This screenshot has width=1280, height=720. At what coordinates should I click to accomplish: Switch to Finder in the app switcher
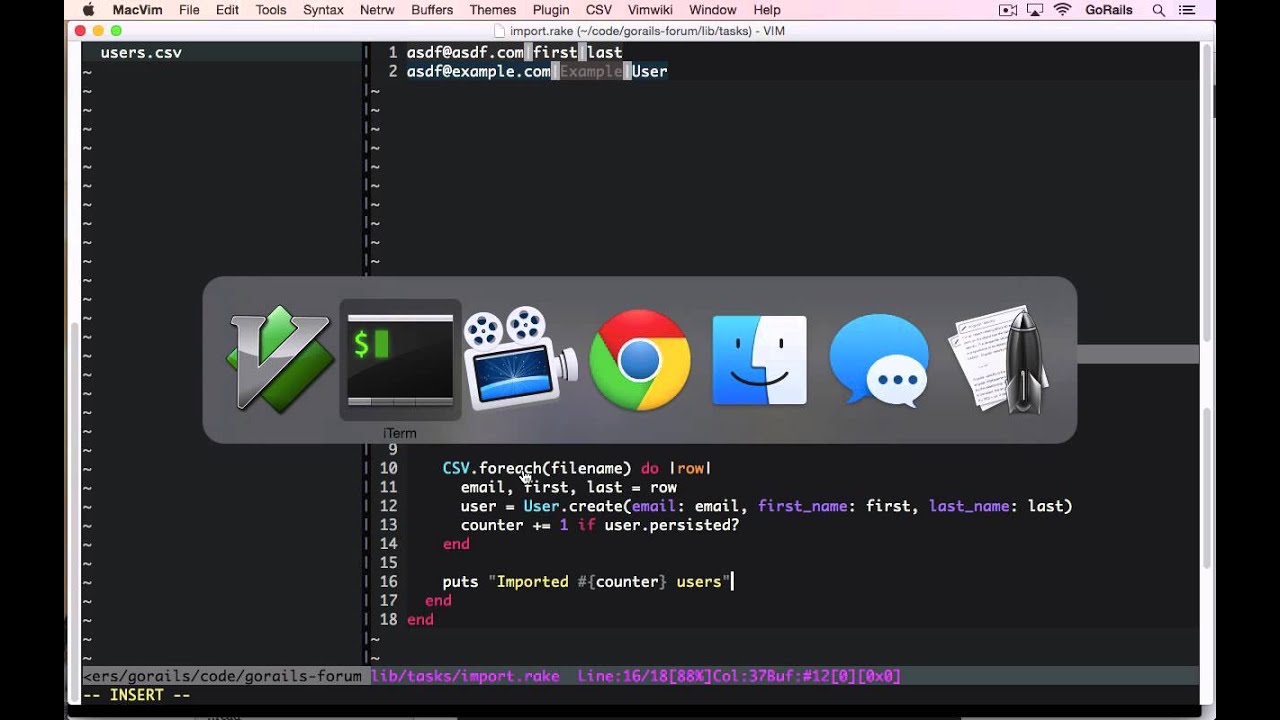pyautogui.click(x=760, y=360)
